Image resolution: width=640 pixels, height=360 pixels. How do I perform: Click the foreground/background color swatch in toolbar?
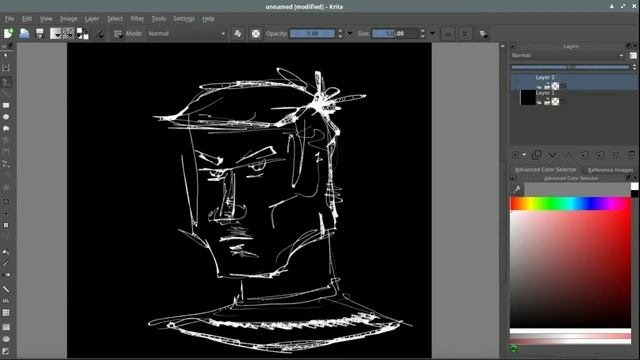[x=83, y=33]
